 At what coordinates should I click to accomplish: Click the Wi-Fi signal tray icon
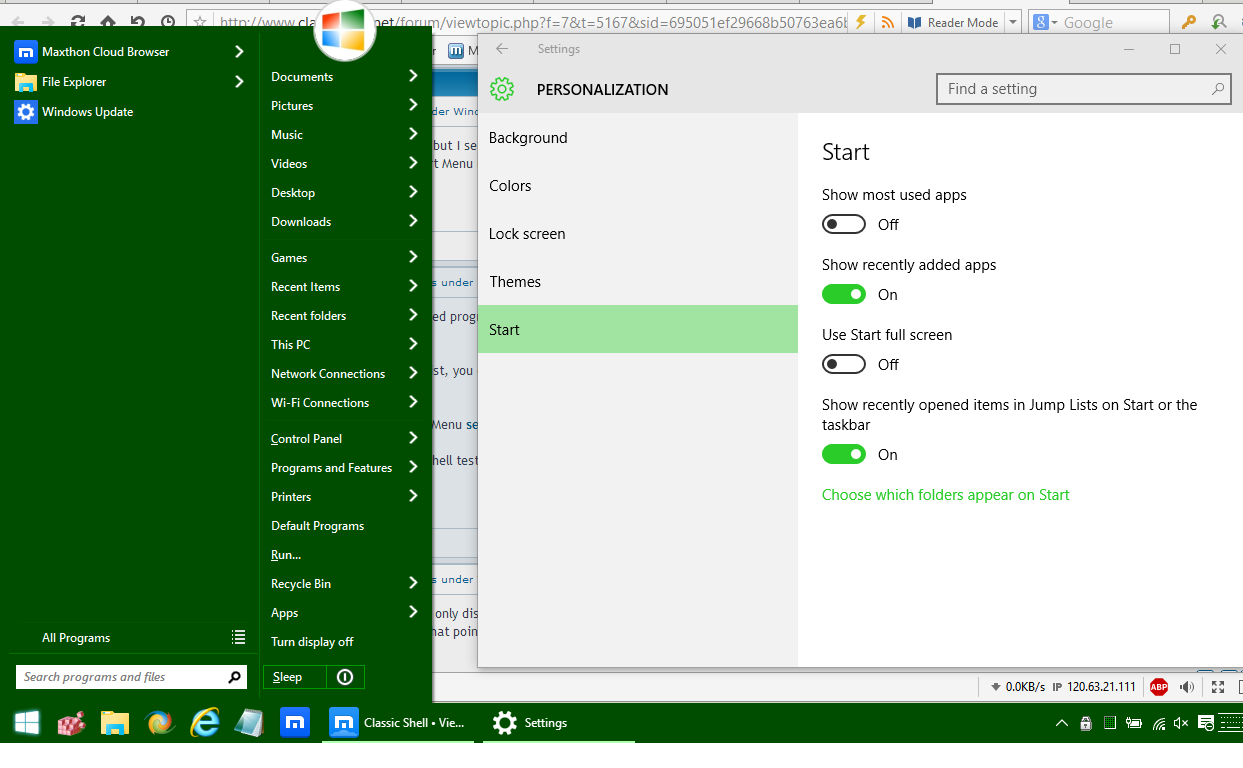tap(1158, 723)
